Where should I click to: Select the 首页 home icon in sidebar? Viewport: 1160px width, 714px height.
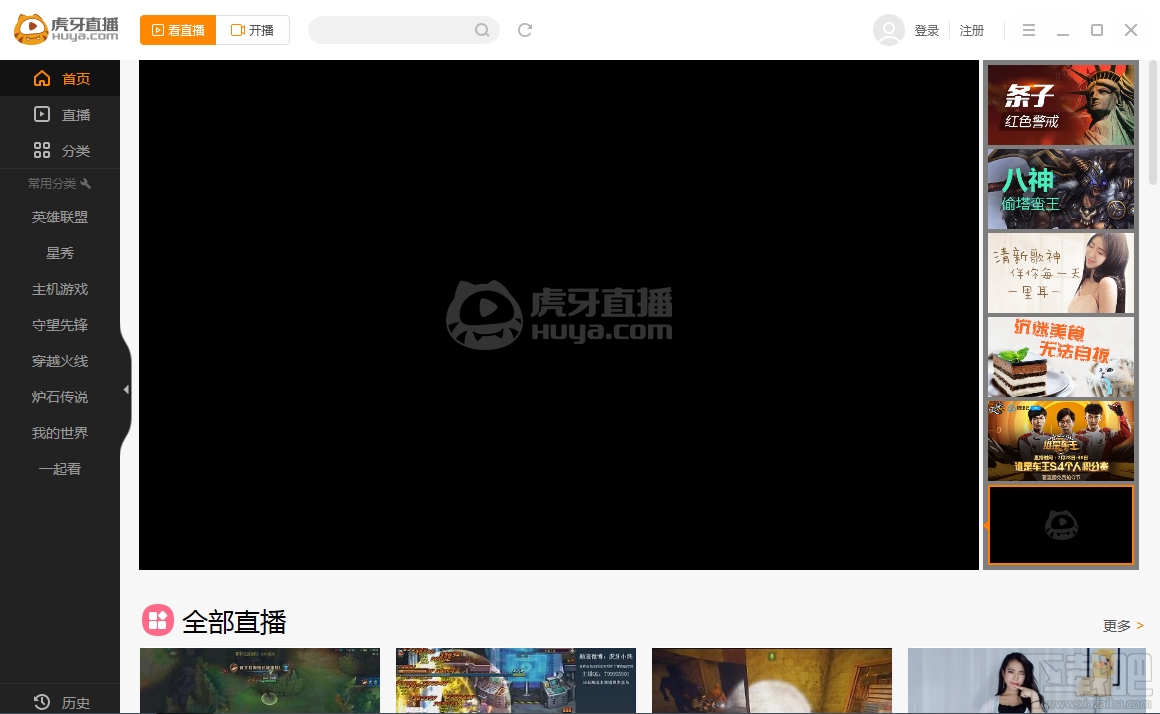pos(41,78)
